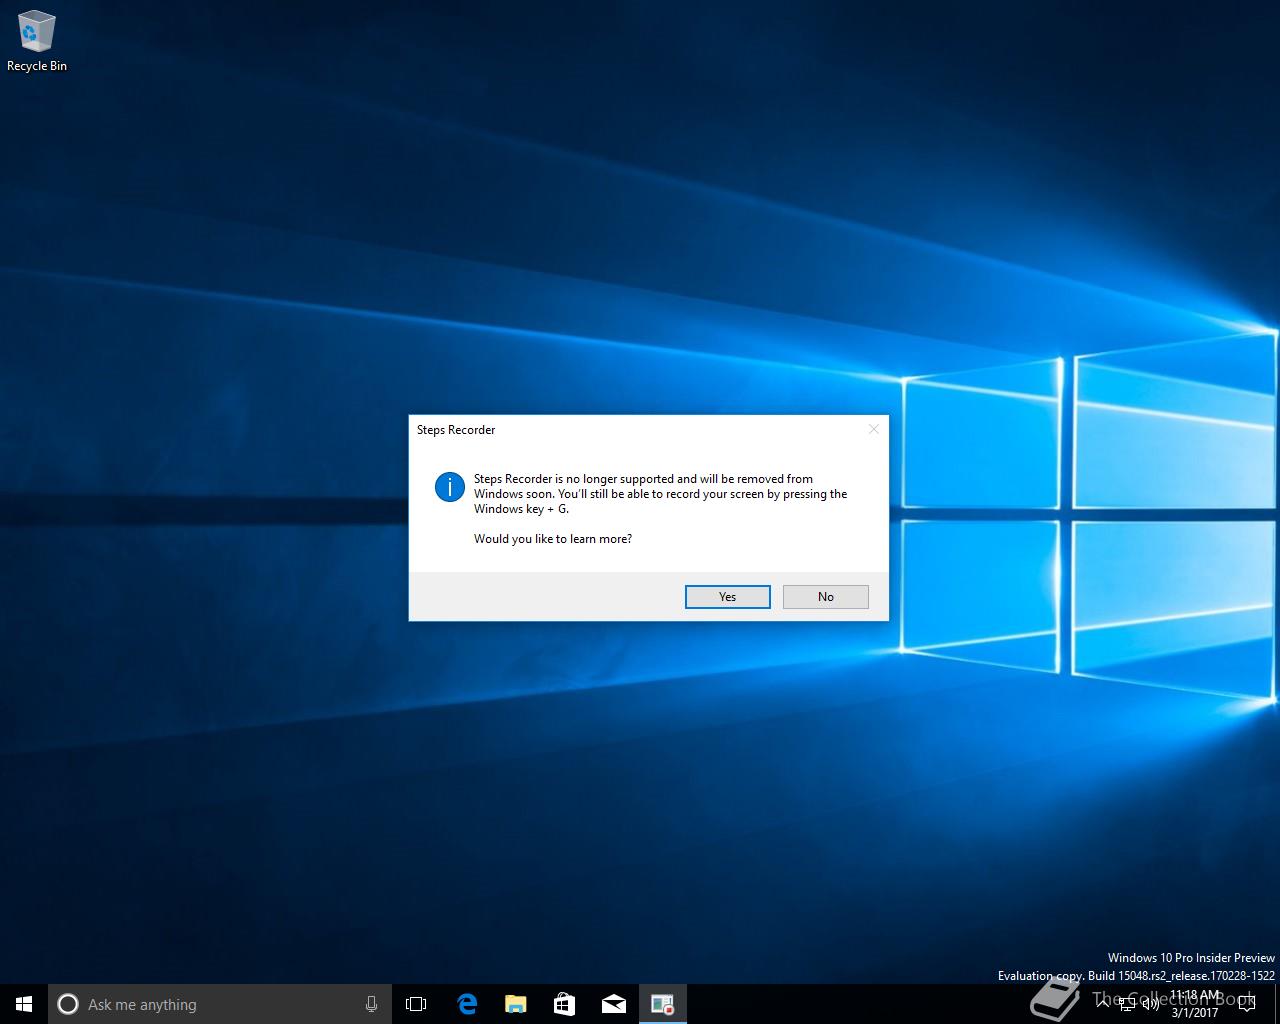The image size is (1280, 1024).
Task: Open Task View from the taskbar
Action: point(416,1004)
